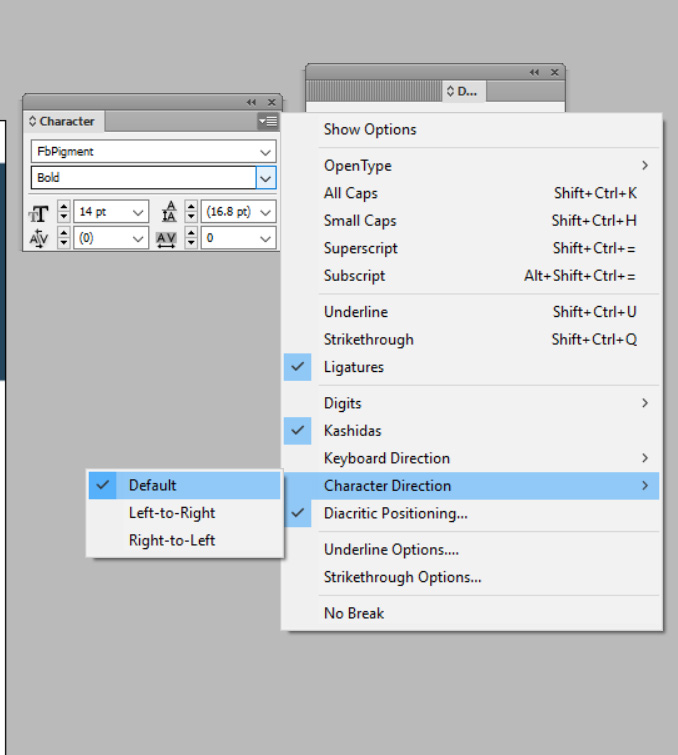
Task: Click the kerning AV icon
Action: (x=39, y=238)
